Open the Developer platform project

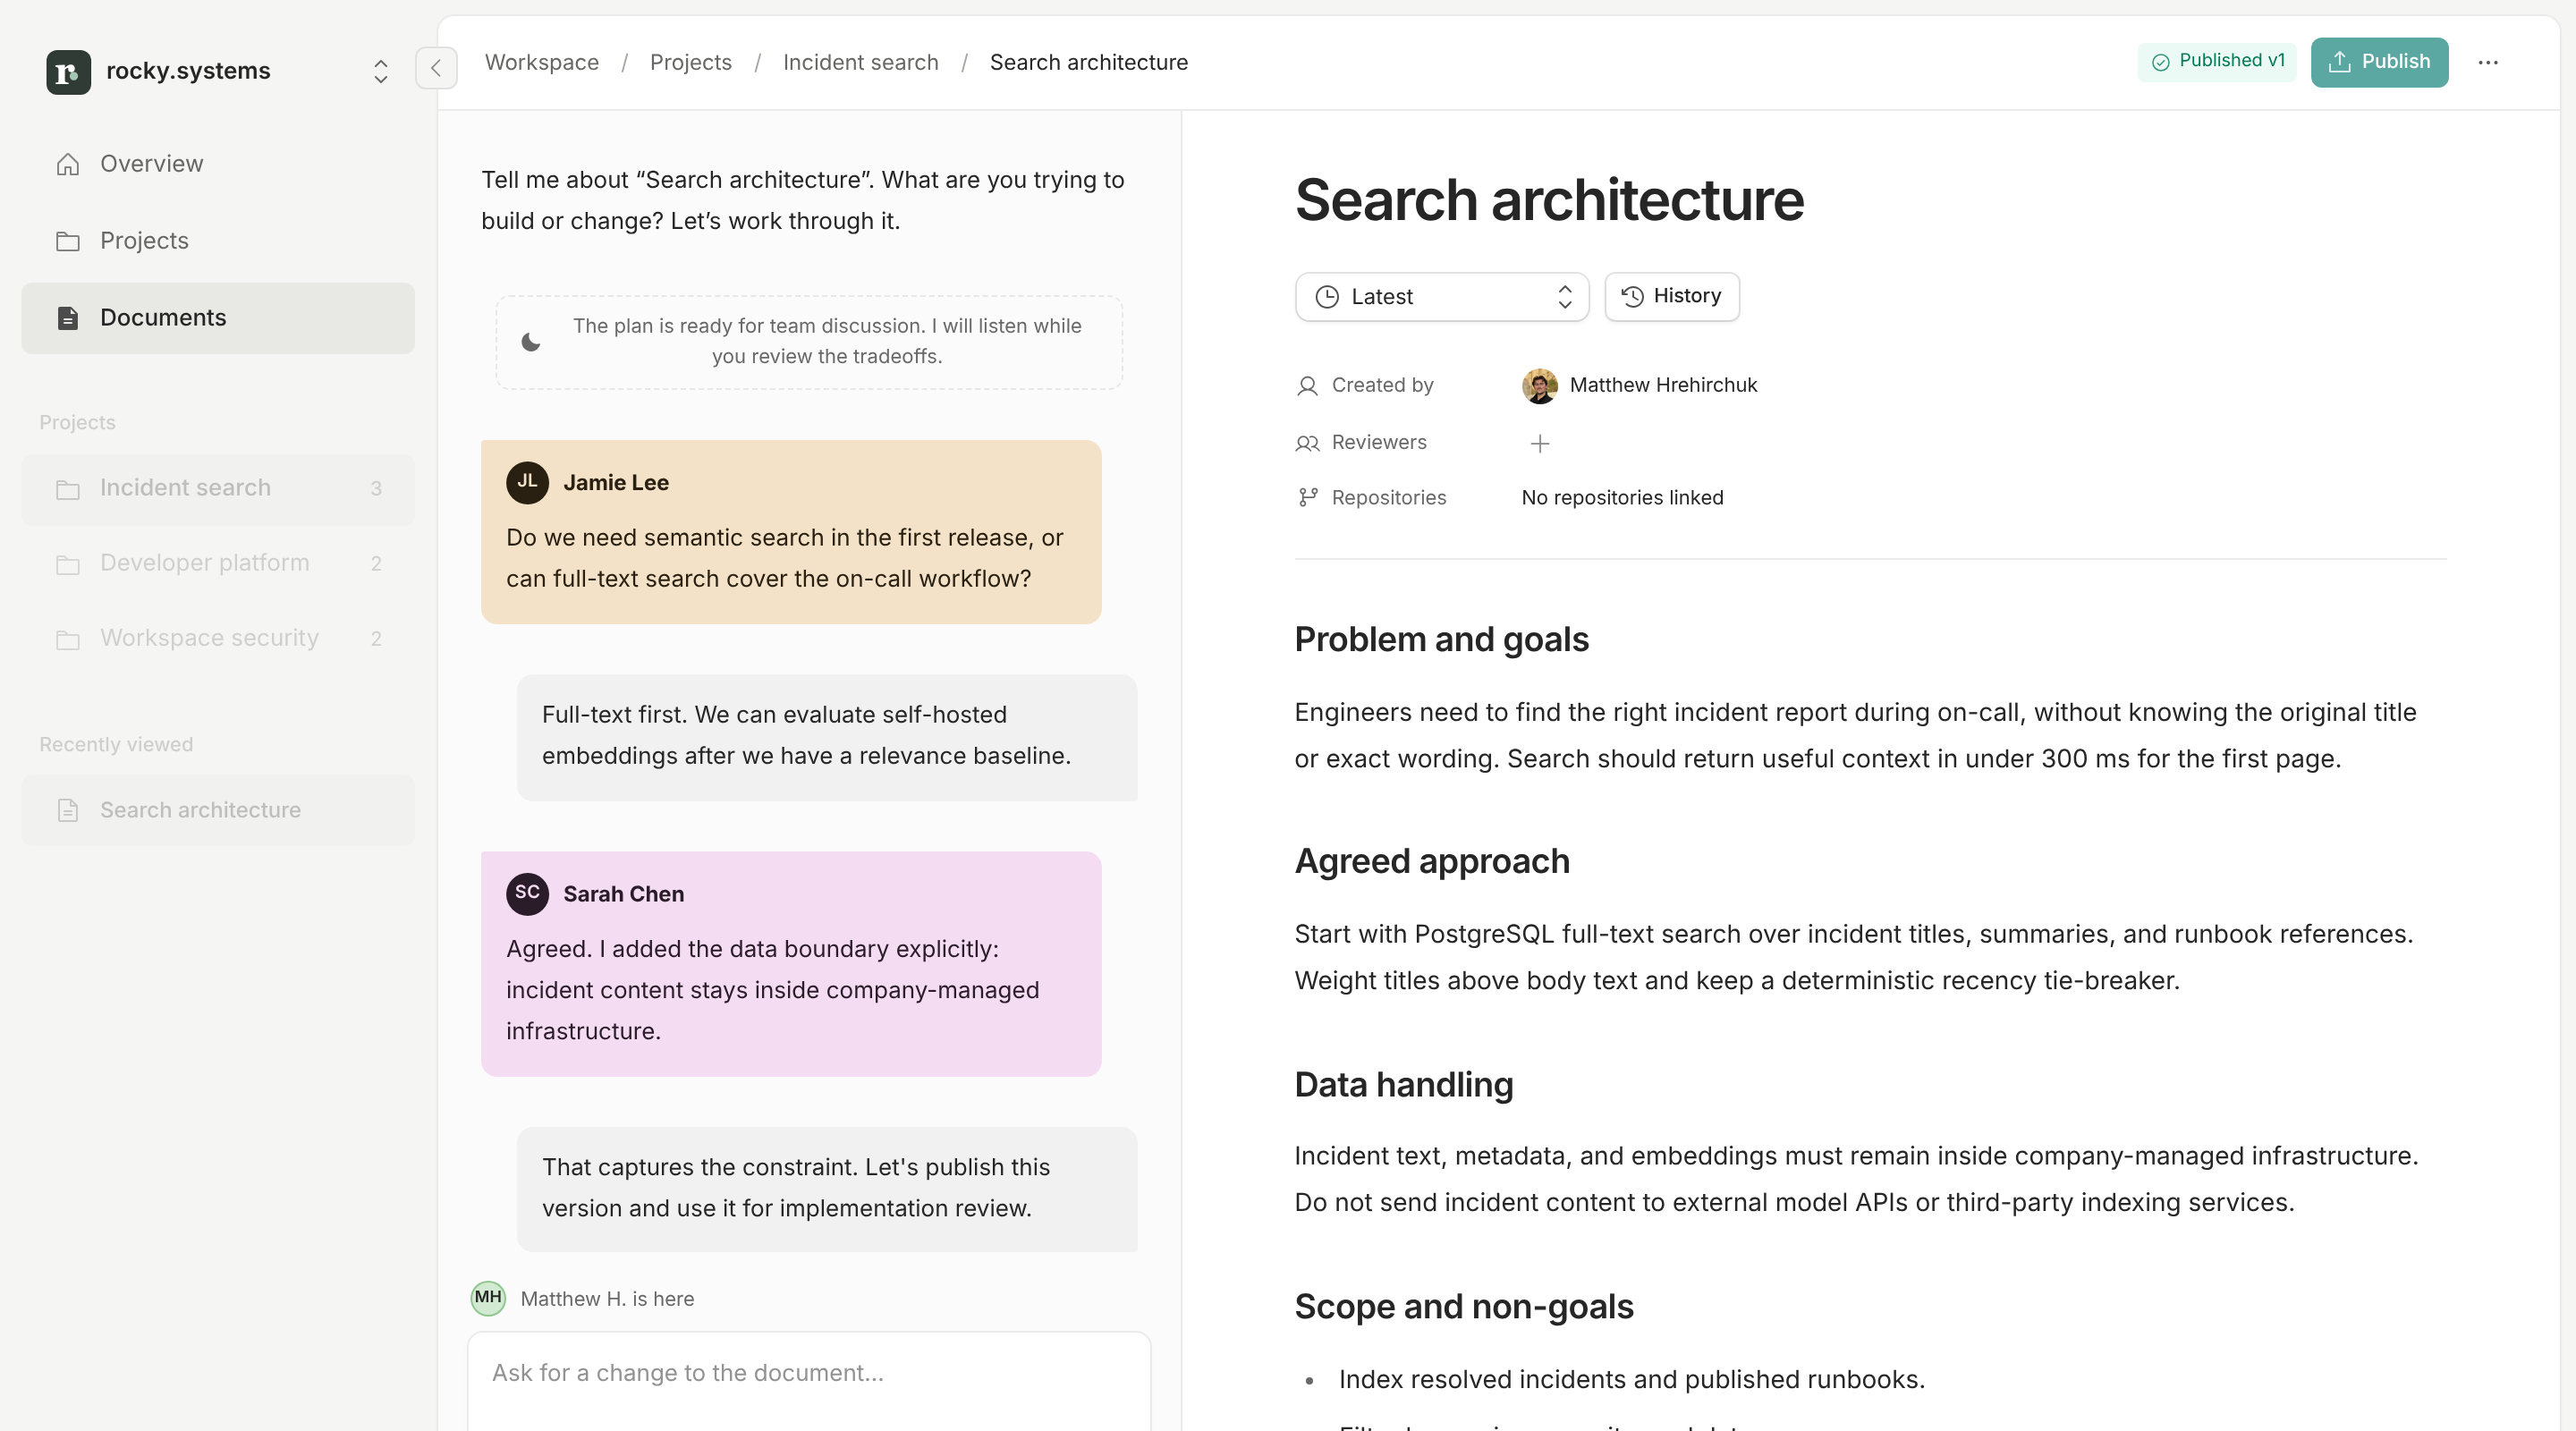click(218, 564)
